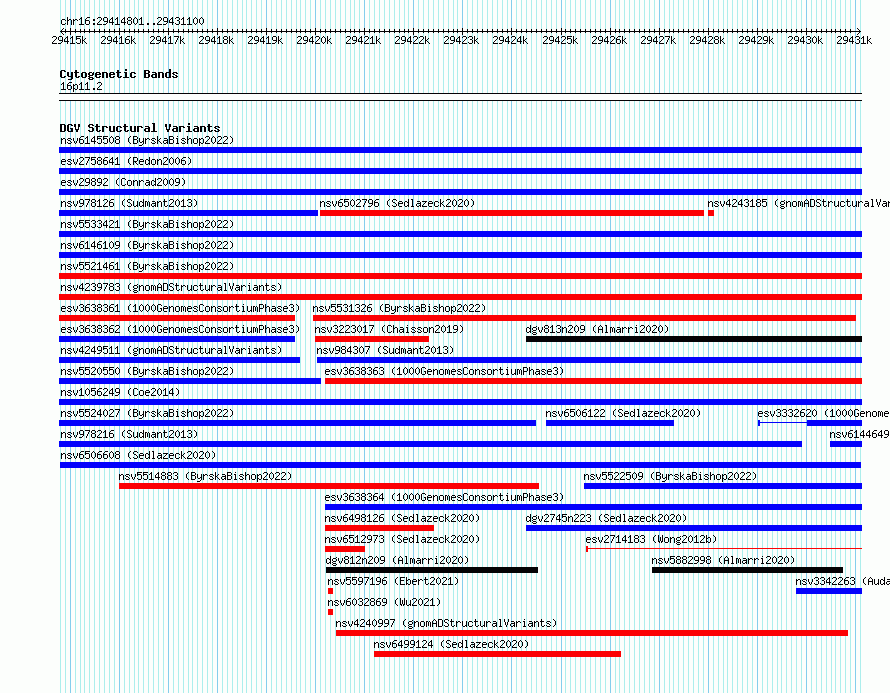Select the esv3638363 (1000GenomesConsortiumPhase3) label
The image size is (890, 693).
(x=444, y=371)
